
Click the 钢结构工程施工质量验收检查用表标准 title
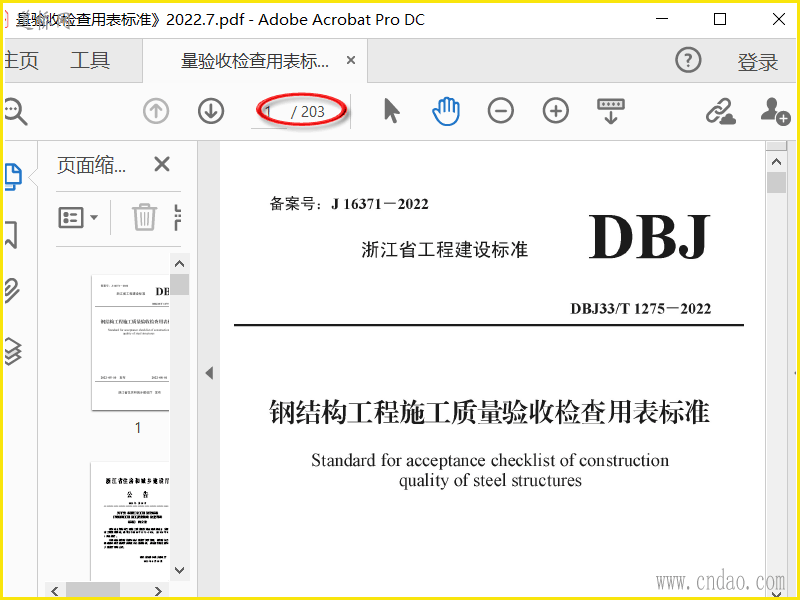click(489, 412)
